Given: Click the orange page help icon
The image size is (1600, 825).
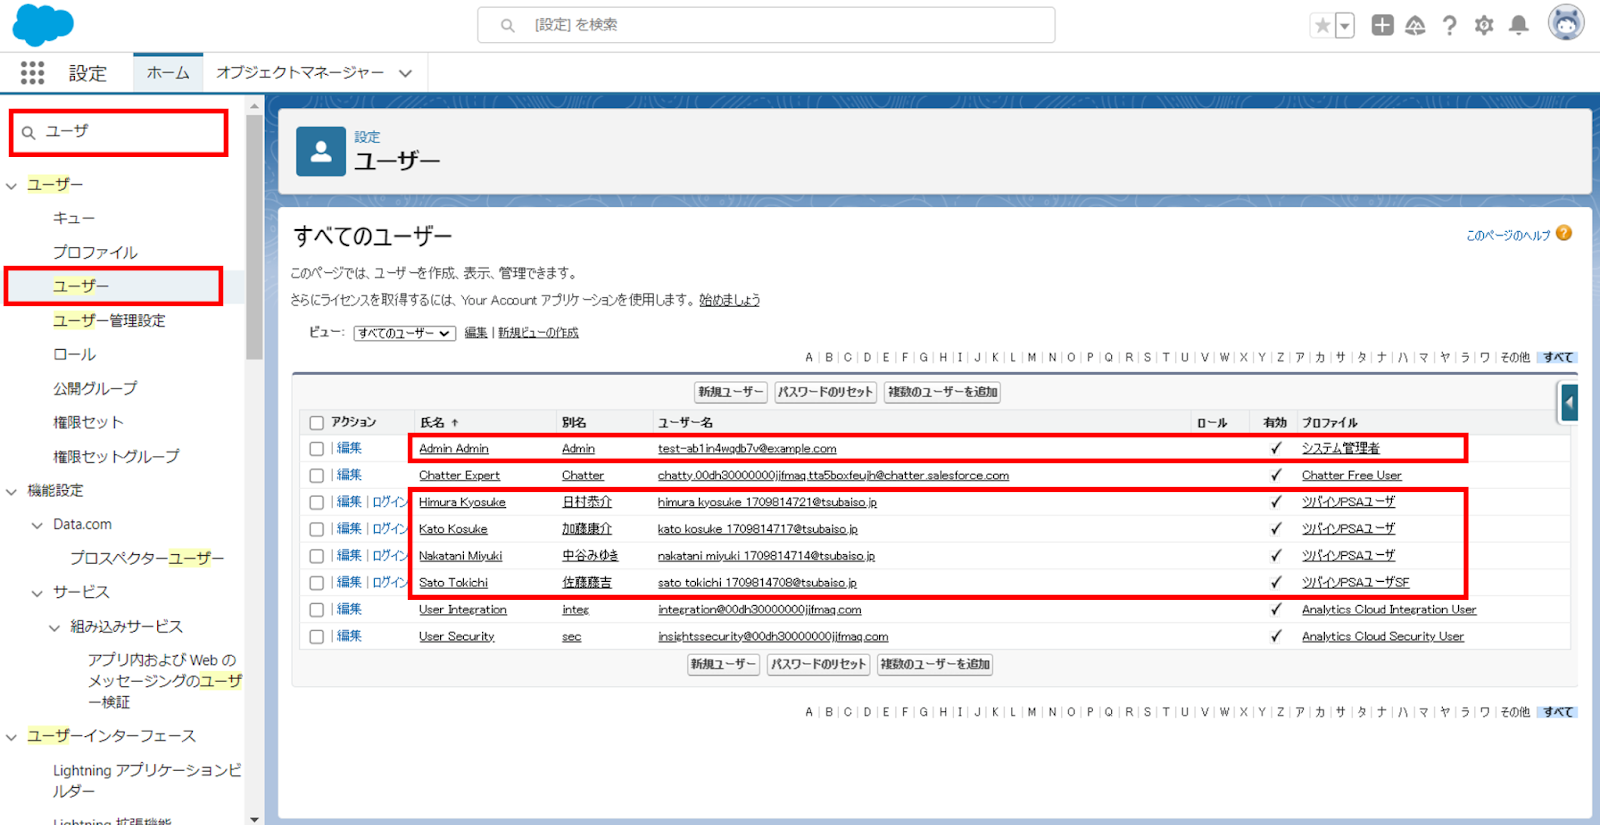Looking at the screenshot, I should click(1564, 233).
